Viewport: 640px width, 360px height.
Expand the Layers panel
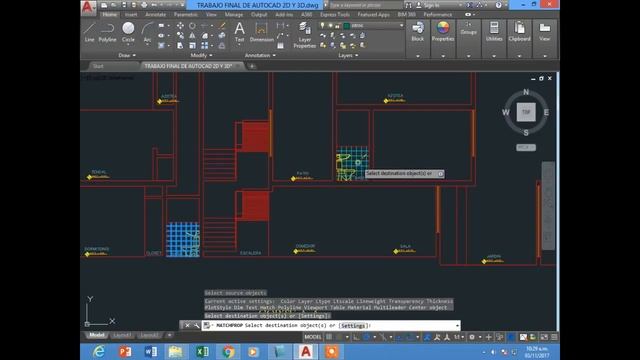(x=348, y=55)
